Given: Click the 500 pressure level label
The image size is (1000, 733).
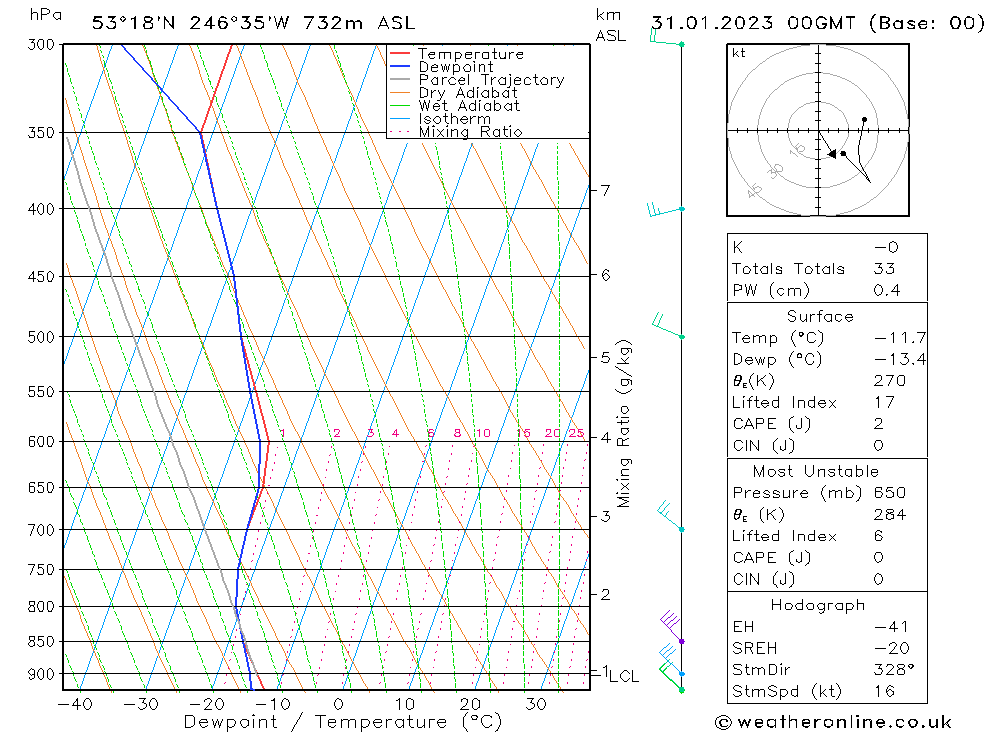Looking at the screenshot, I should pyautogui.click(x=41, y=337).
